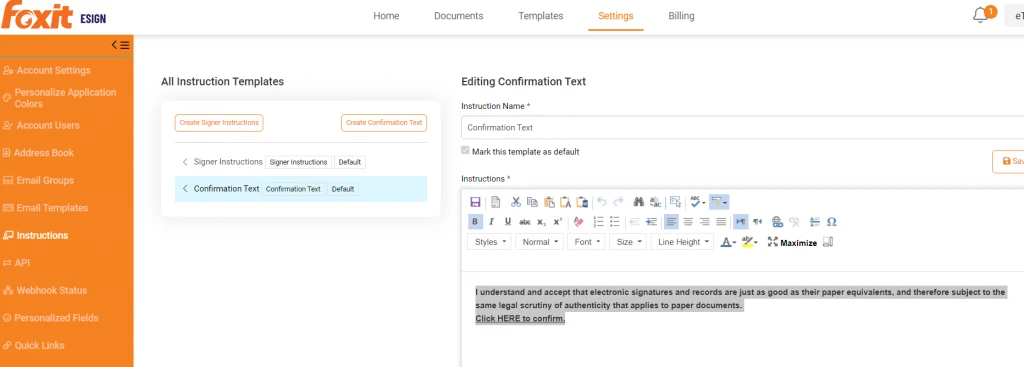Insert a bulleted list
The height and width of the screenshot is (367, 1024).
pos(615,221)
